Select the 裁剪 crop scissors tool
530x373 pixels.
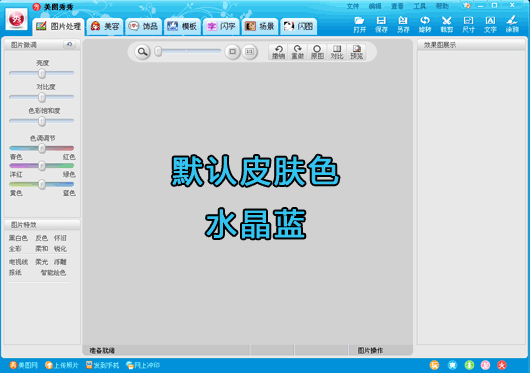click(x=447, y=24)
